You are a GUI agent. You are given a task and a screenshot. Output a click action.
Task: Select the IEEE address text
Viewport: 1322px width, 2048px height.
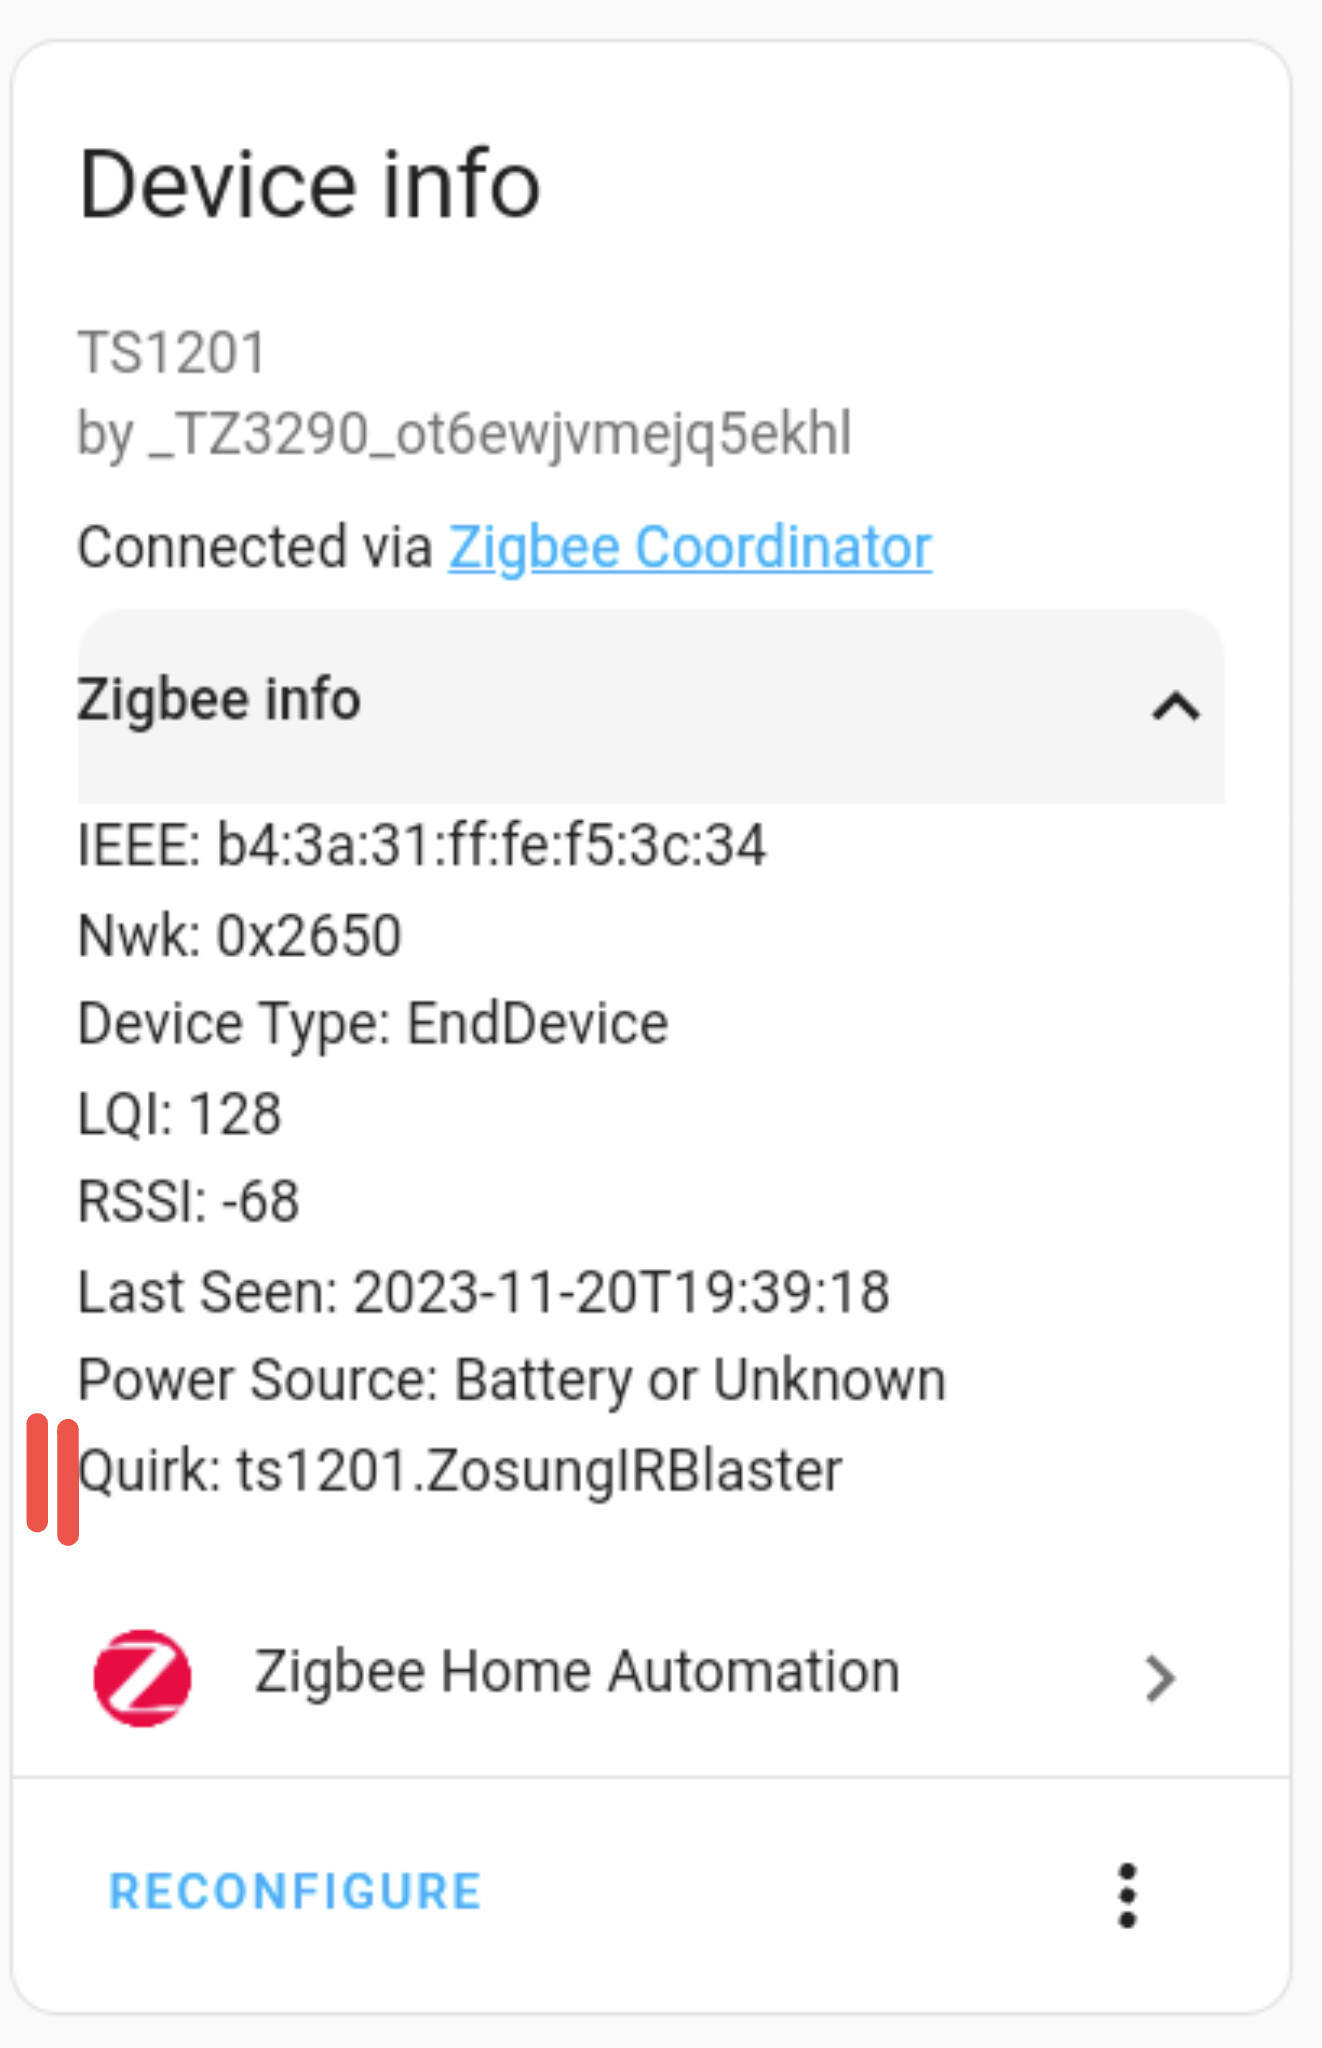(x=422, y=845)
